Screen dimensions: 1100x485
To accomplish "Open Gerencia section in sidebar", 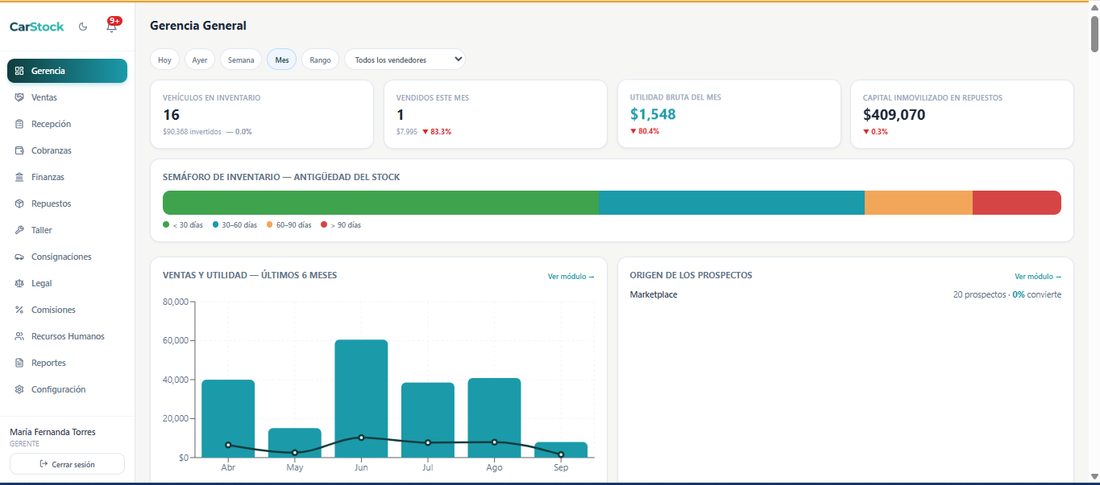I will click(67, 71).
